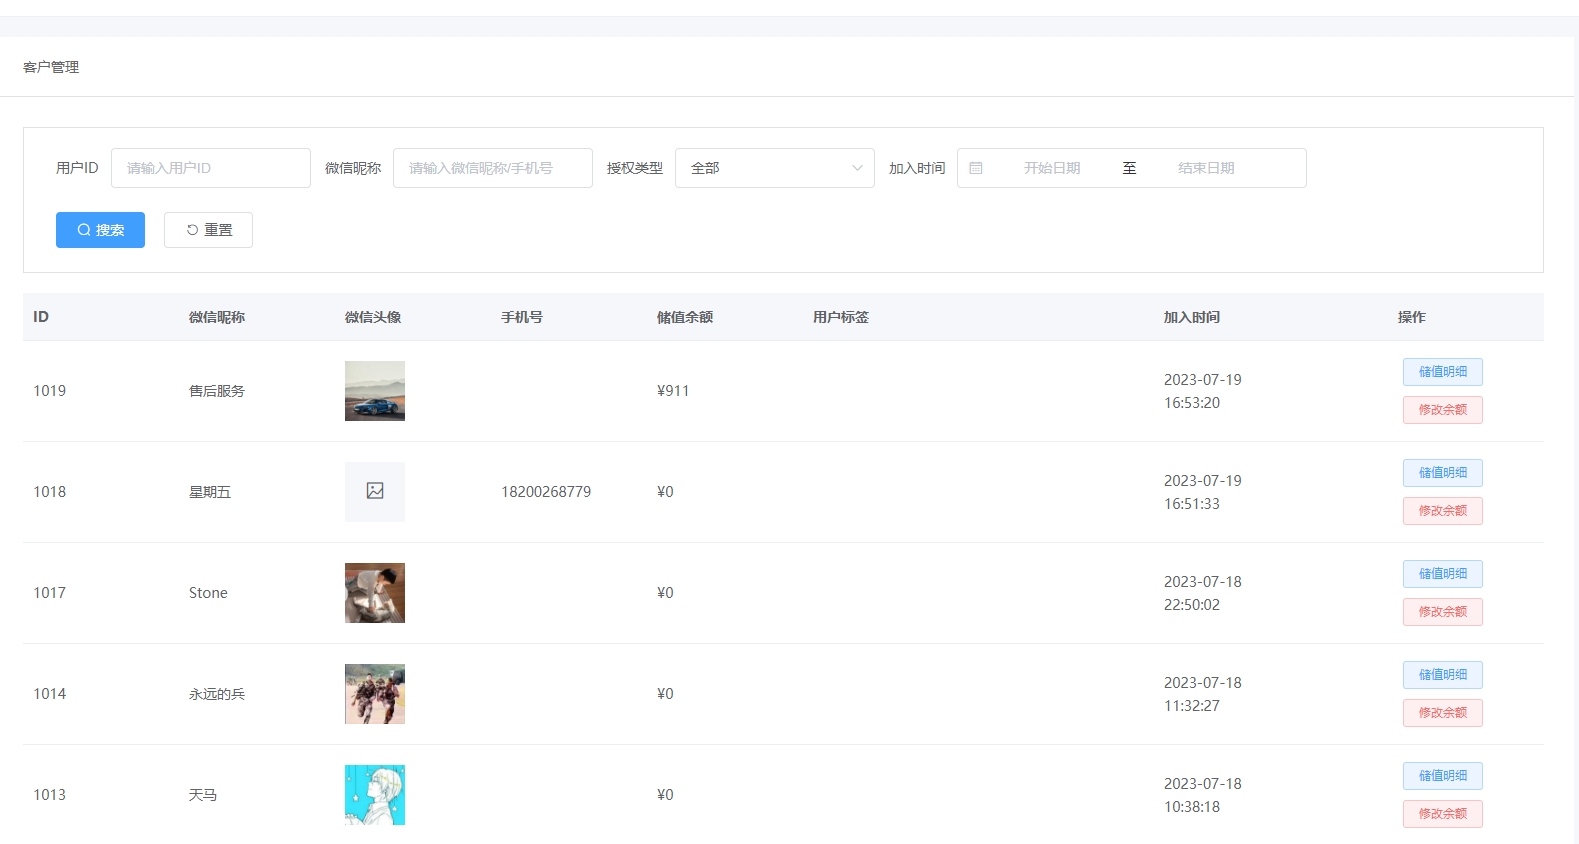Click the join time 2023-07-19 16:53:20
This screenshot has height=844, width=1579.
click(1203, 391)
